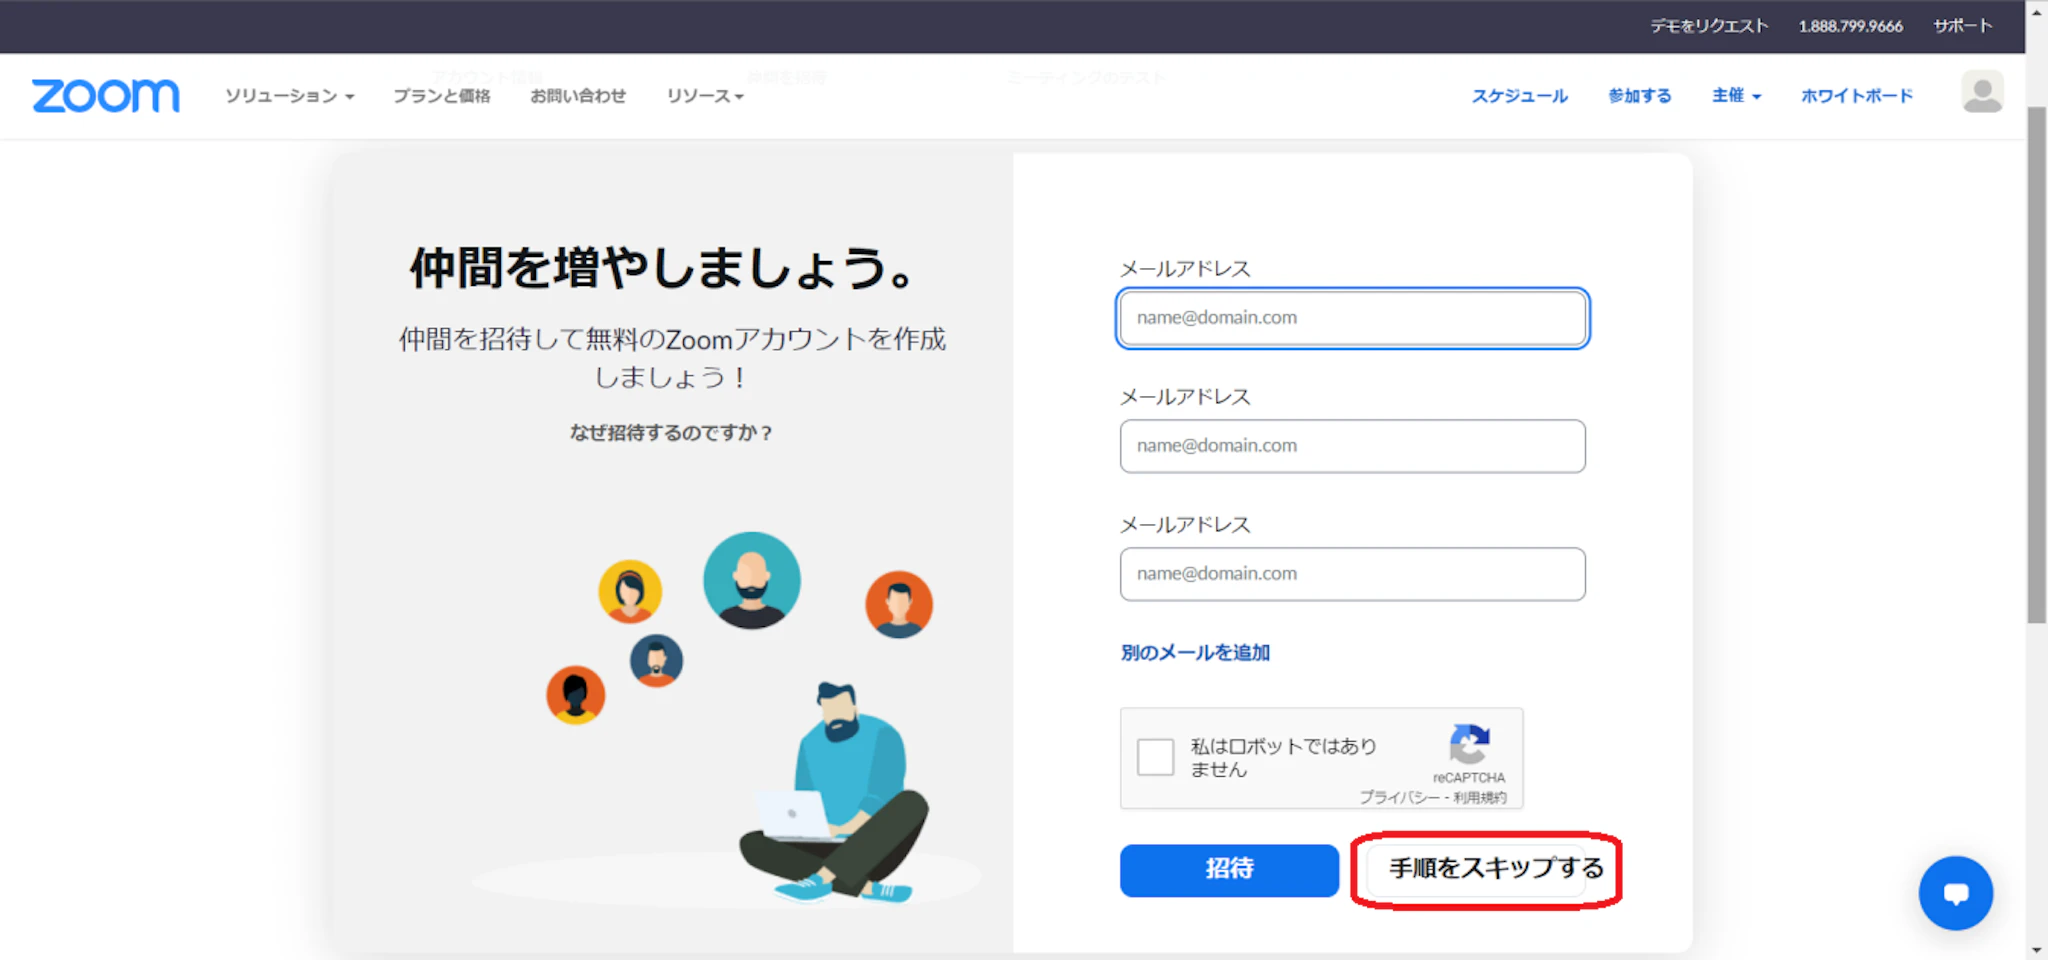Expand the リソース dropdown menu
Viewport: 2048px width, 960px height.
705,96
